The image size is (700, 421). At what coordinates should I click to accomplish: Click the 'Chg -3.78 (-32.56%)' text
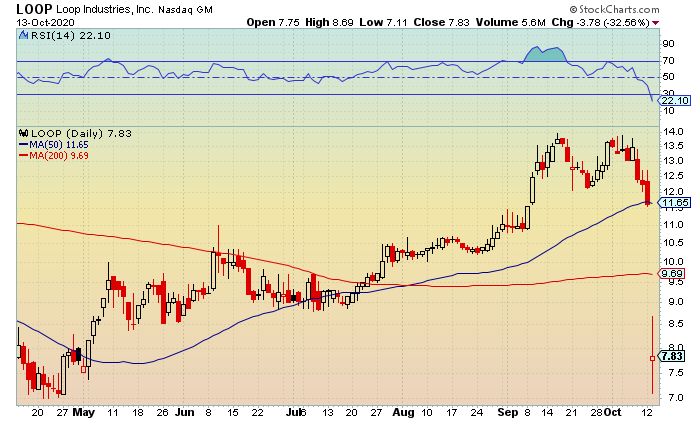(x=600, y=22)
